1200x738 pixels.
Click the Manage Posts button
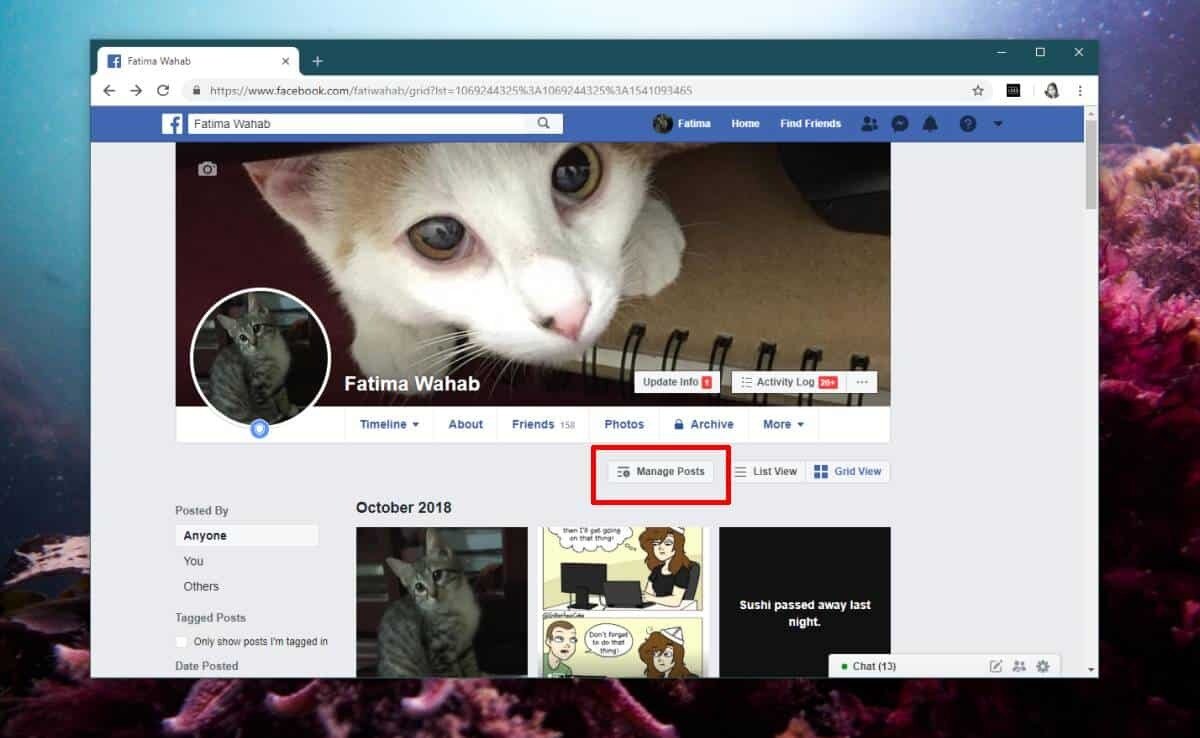point(659,471)
